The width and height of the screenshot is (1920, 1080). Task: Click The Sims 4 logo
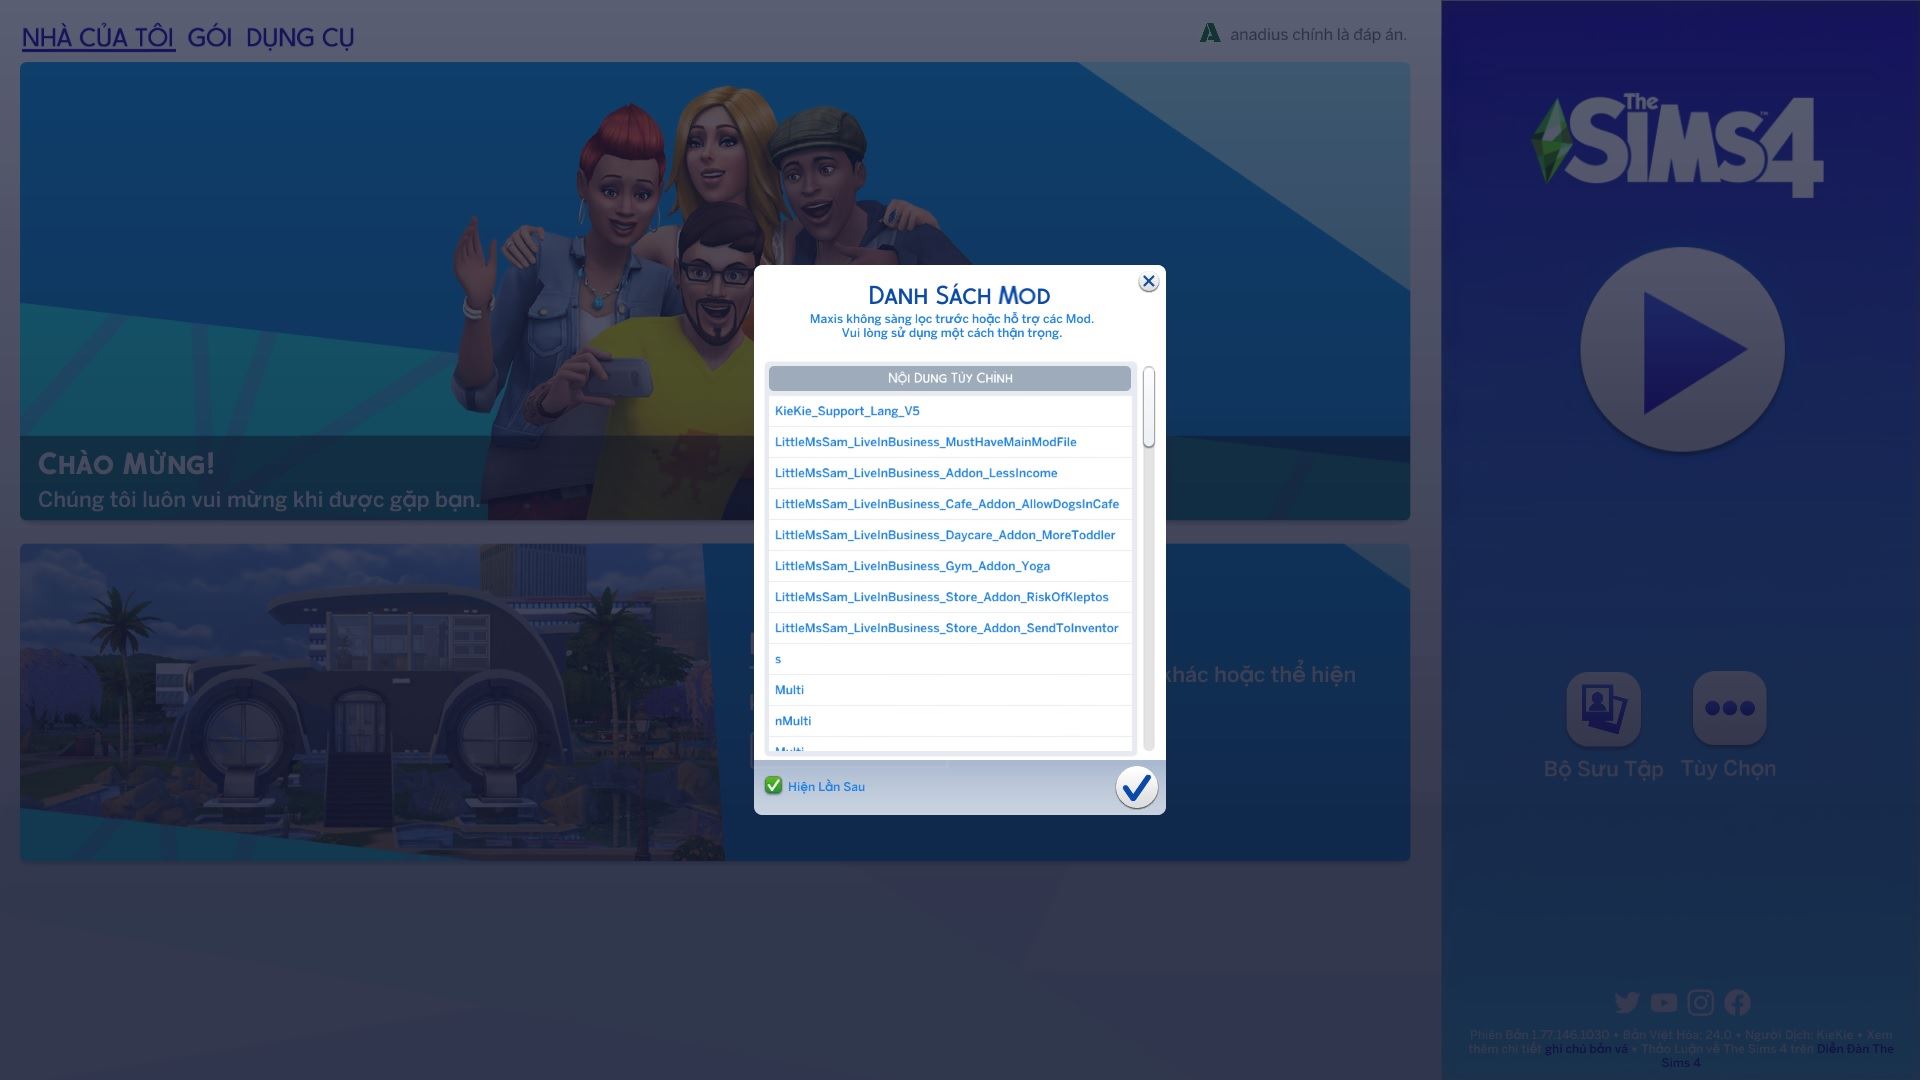[x=1678, y=146]
